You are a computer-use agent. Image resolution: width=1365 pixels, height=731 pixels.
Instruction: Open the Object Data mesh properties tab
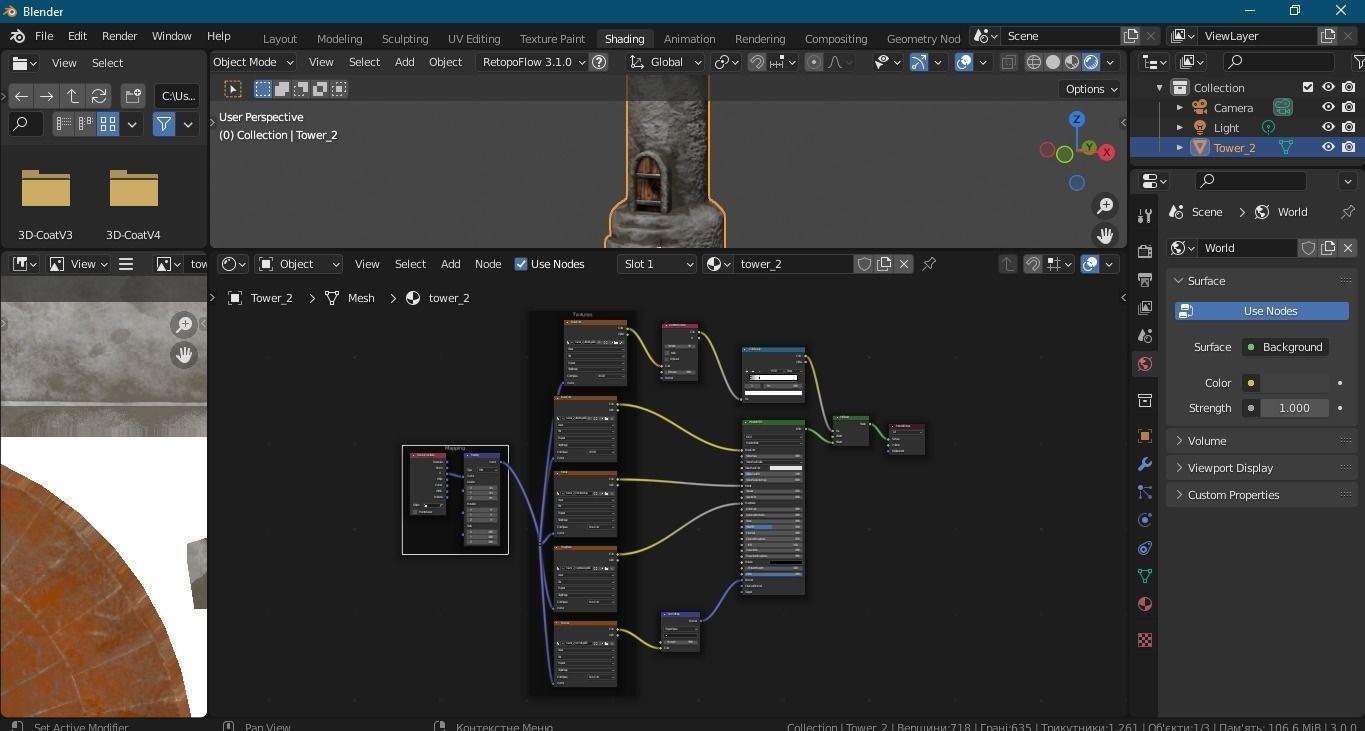tap(1145, 576)
